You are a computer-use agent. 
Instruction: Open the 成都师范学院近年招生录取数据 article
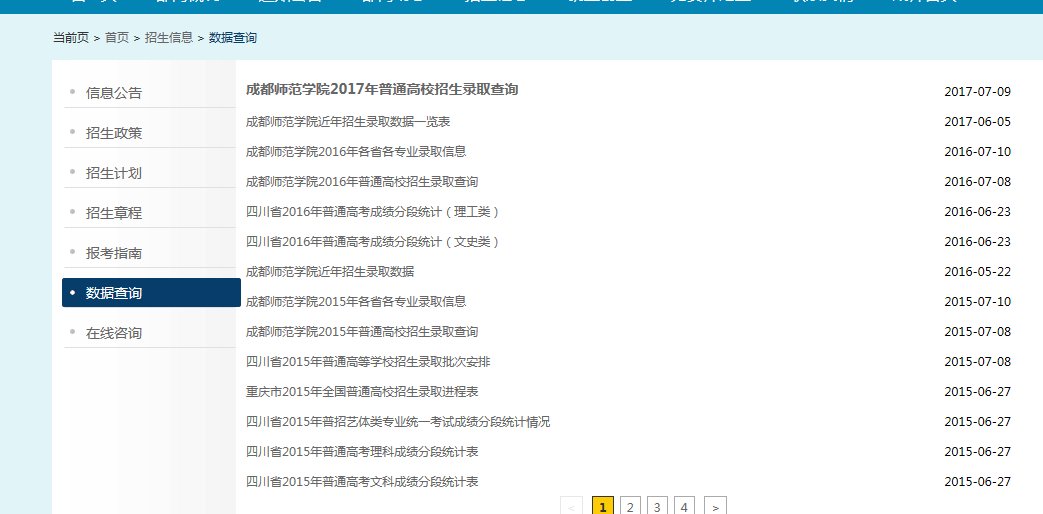pos(330,271)
